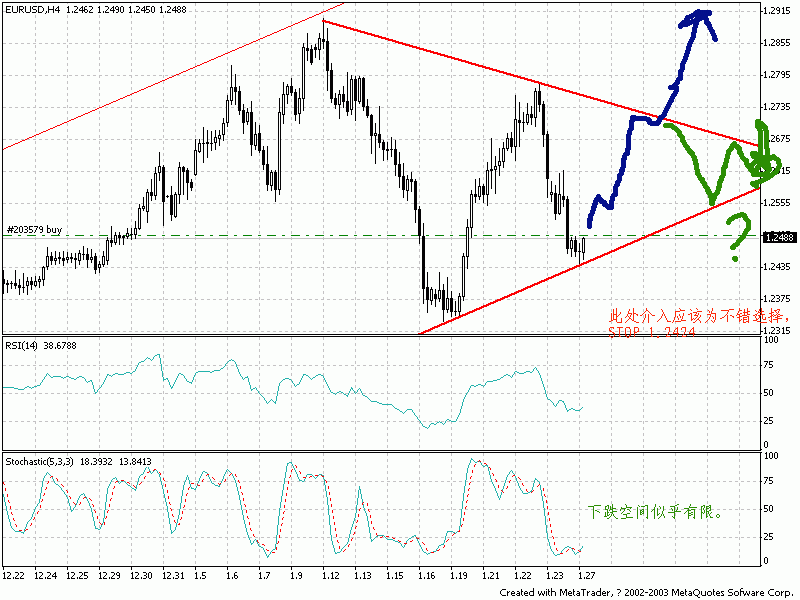Select the current price marker 1.2488
Viewport: 800px width, 600px height.
[x=779, y=237]
